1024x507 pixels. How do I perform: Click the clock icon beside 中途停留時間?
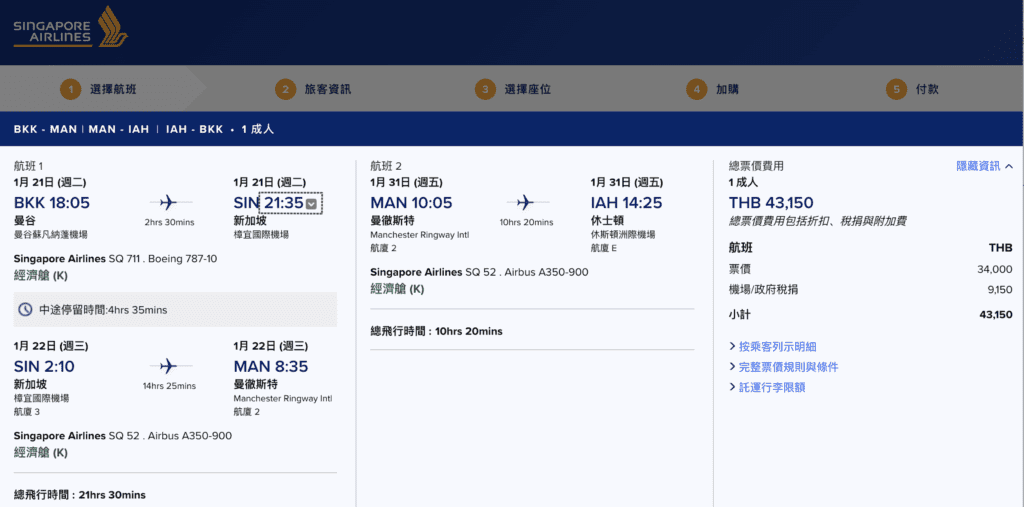click(x=26, y=310)
